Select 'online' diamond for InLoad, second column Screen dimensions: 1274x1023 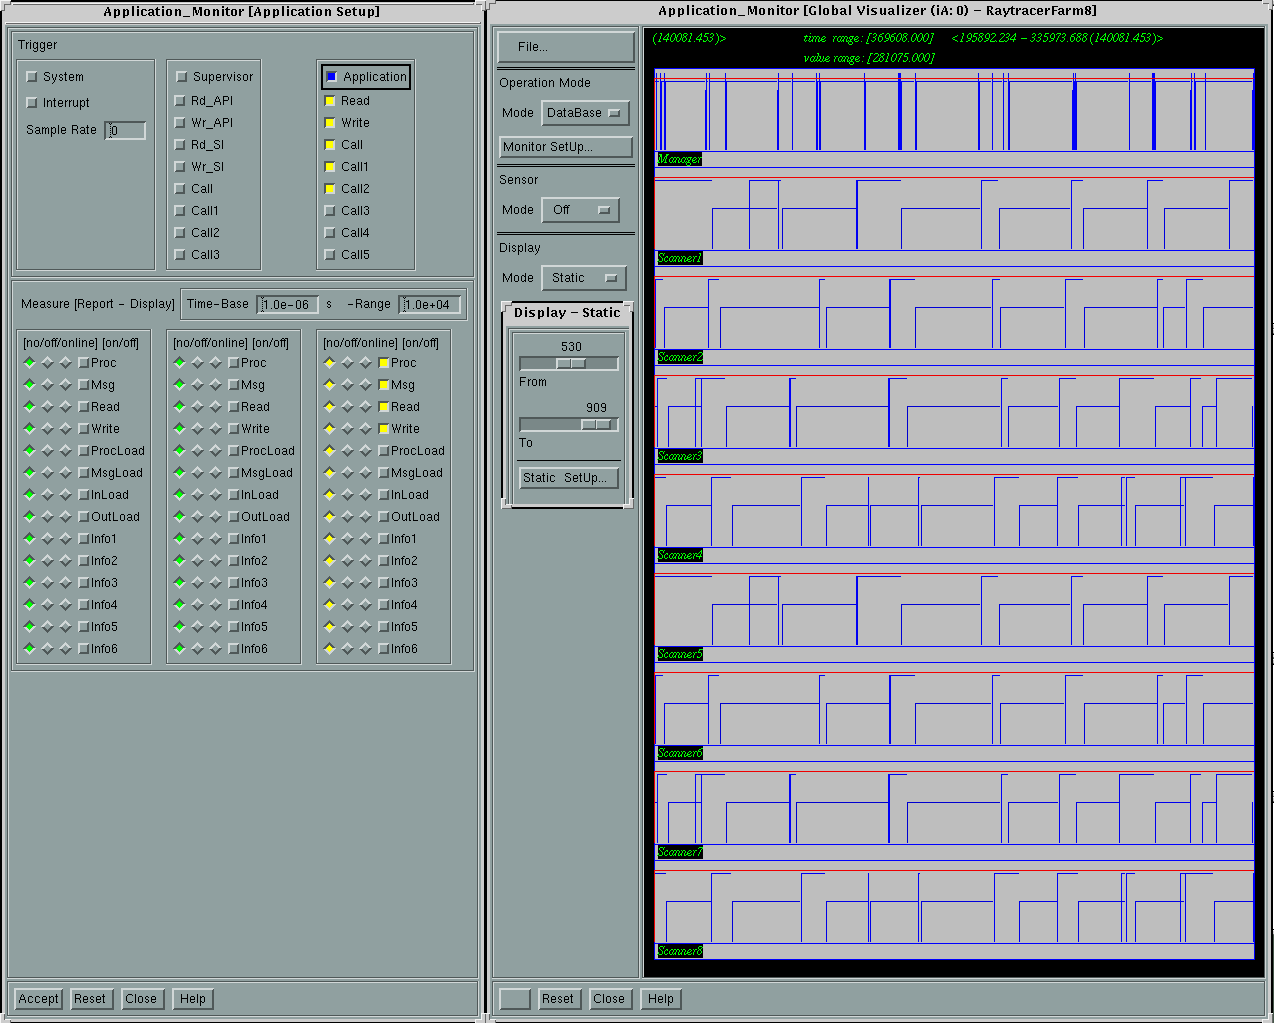point(216,495)
